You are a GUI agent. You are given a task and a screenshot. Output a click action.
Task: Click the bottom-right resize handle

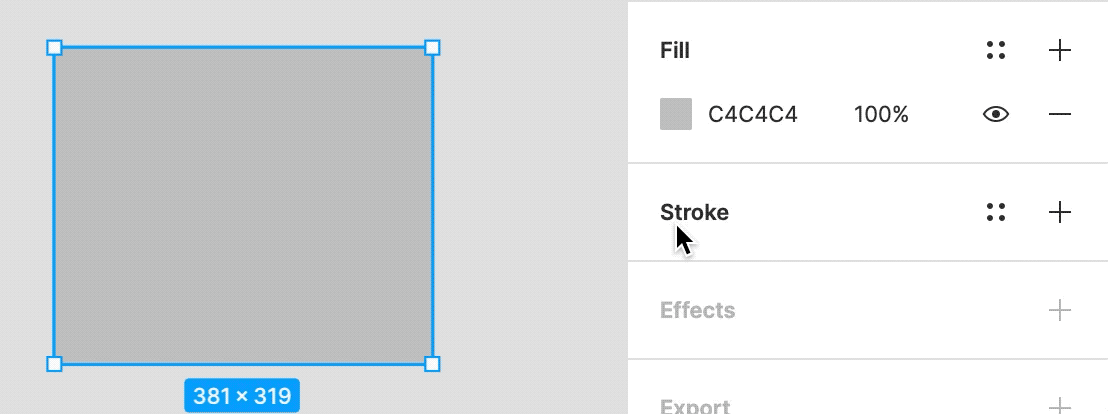pyautogui.click(x=432, y=364)
